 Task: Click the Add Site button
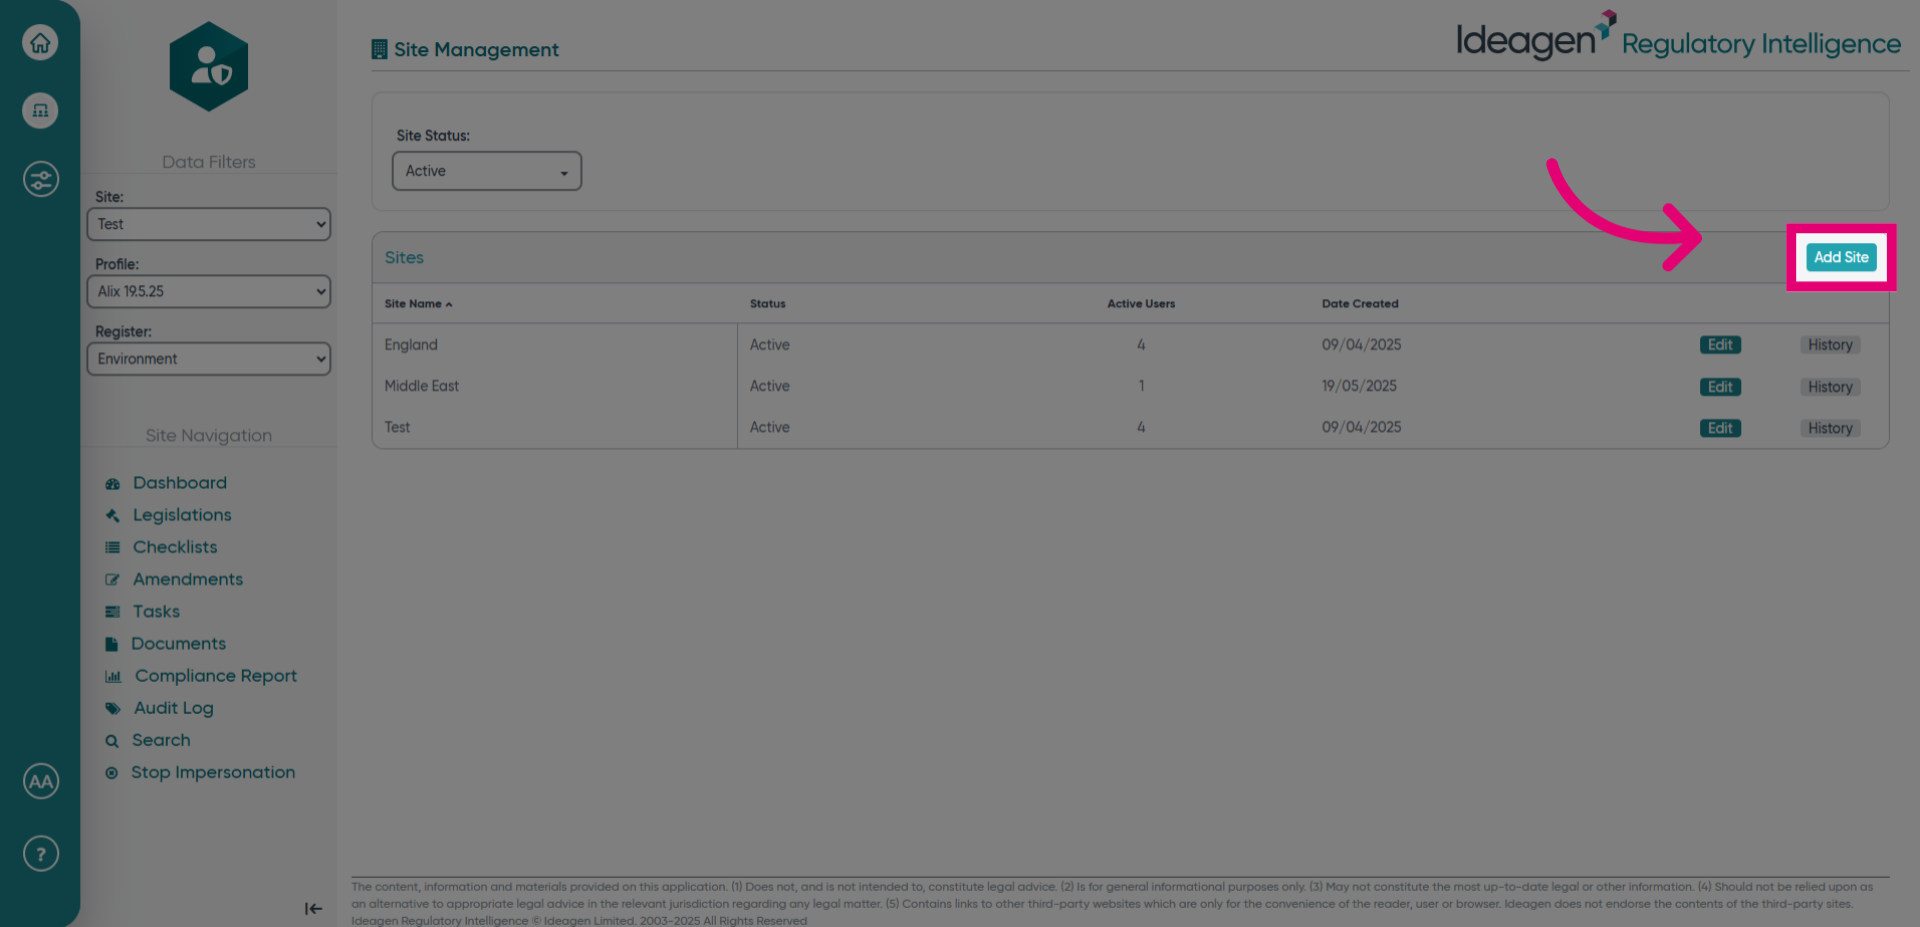coord(1841,257)
